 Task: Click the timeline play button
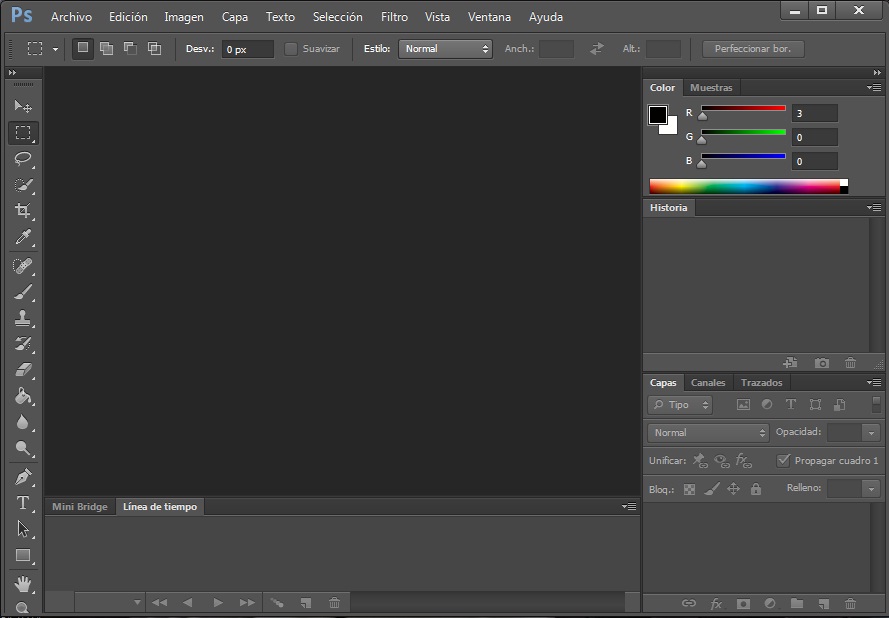tap(218, 603)
